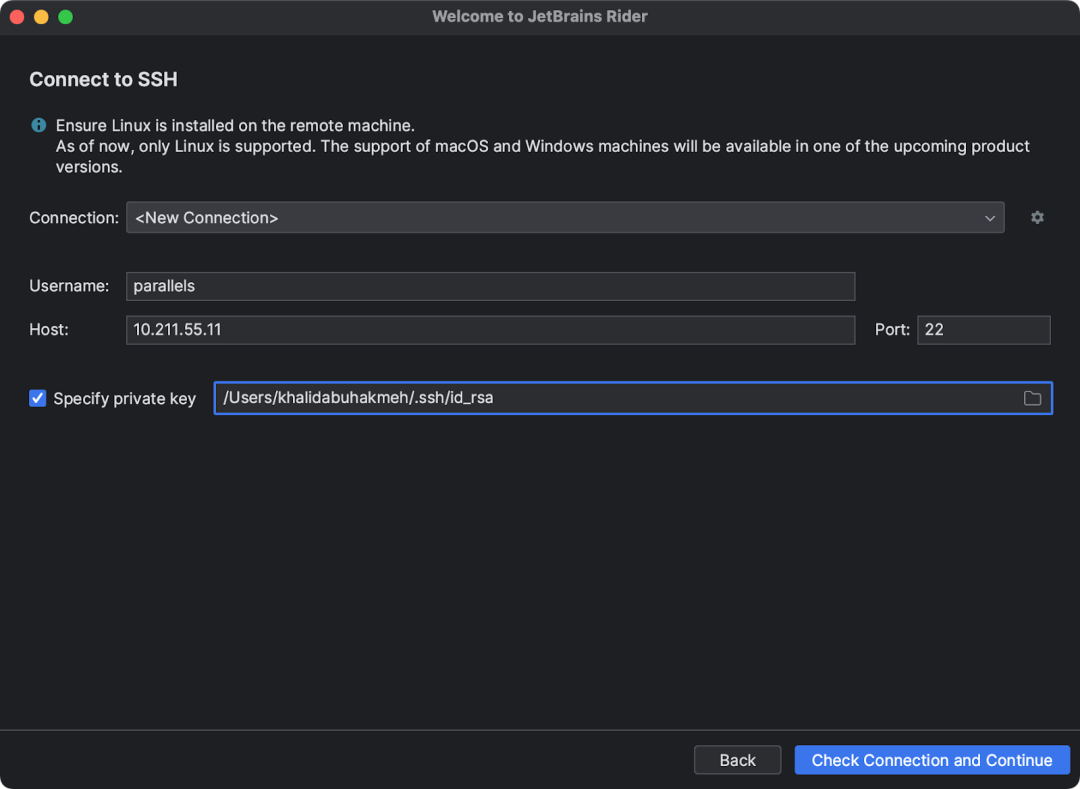Screen dimensions: 1080x789
Task: Click the private key path field
Action: coord(633,398)
